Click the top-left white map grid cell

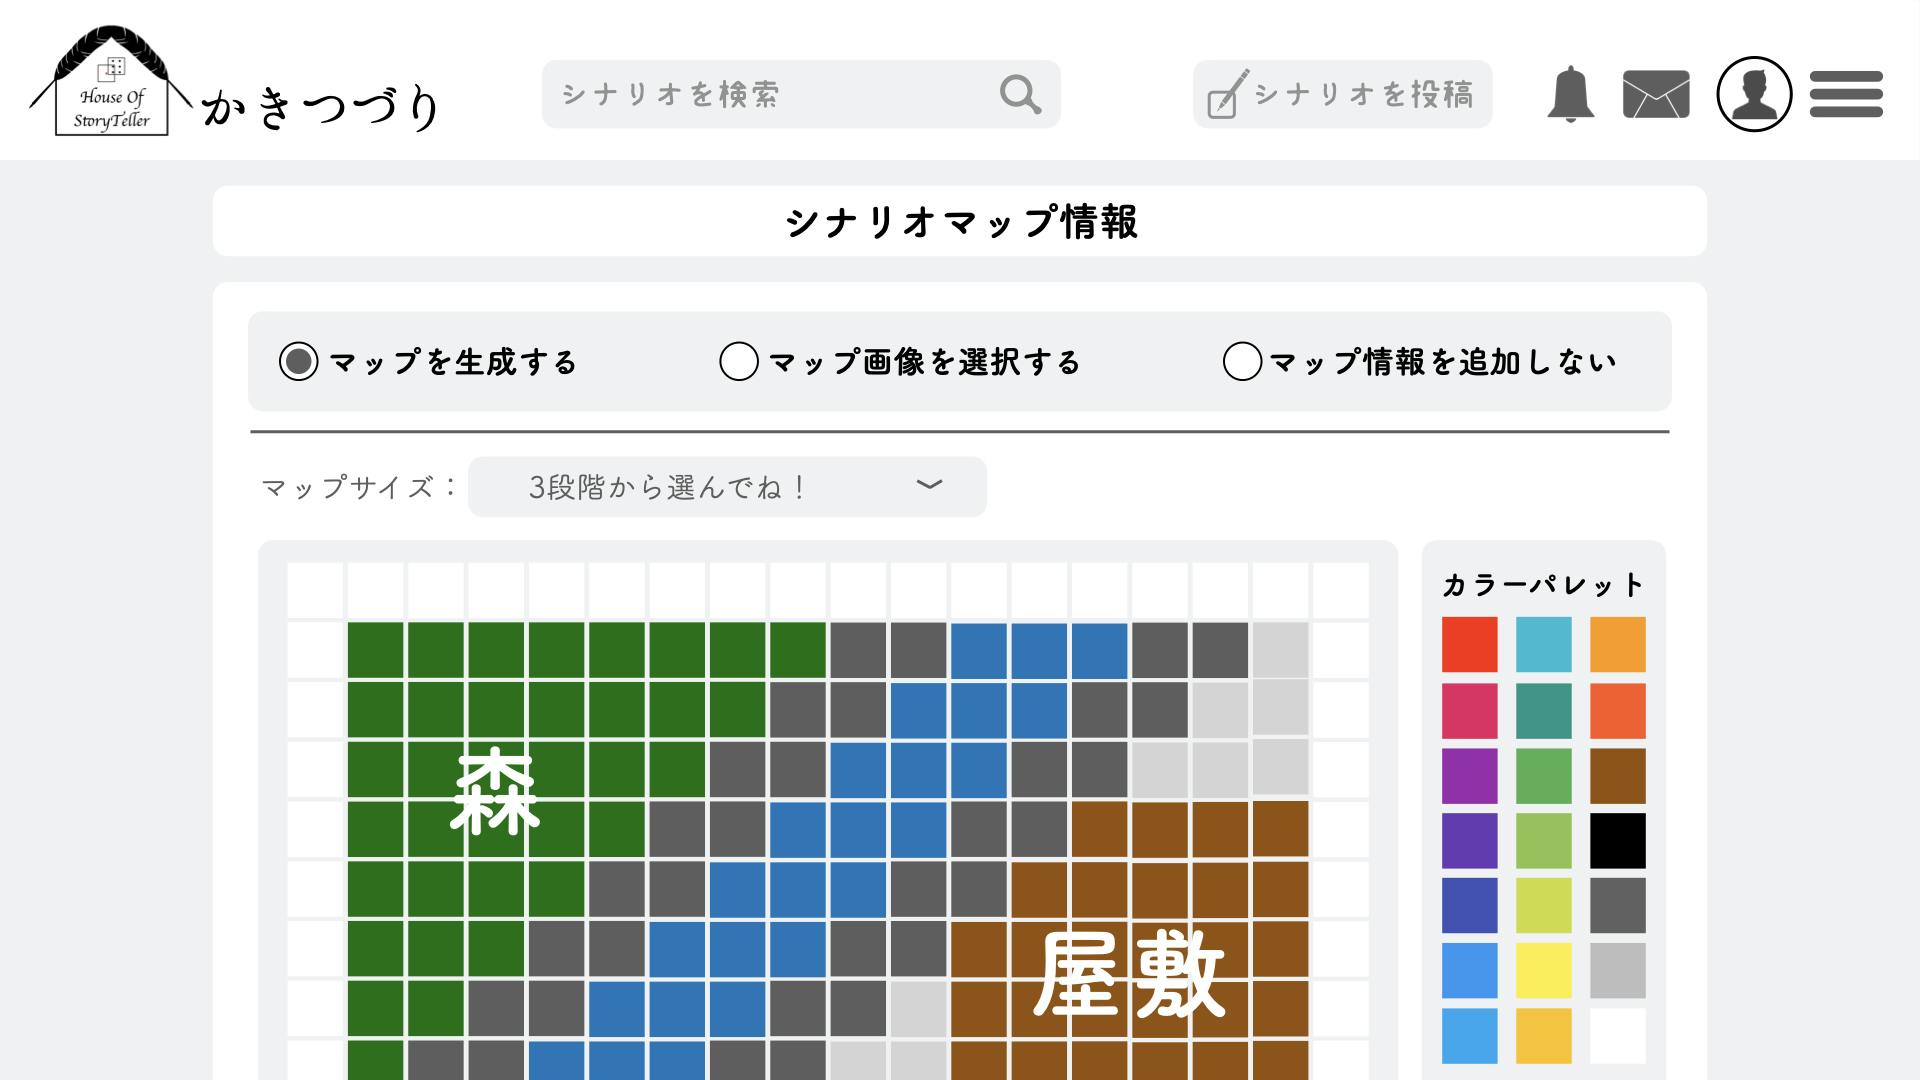click(x=315, y=590)
